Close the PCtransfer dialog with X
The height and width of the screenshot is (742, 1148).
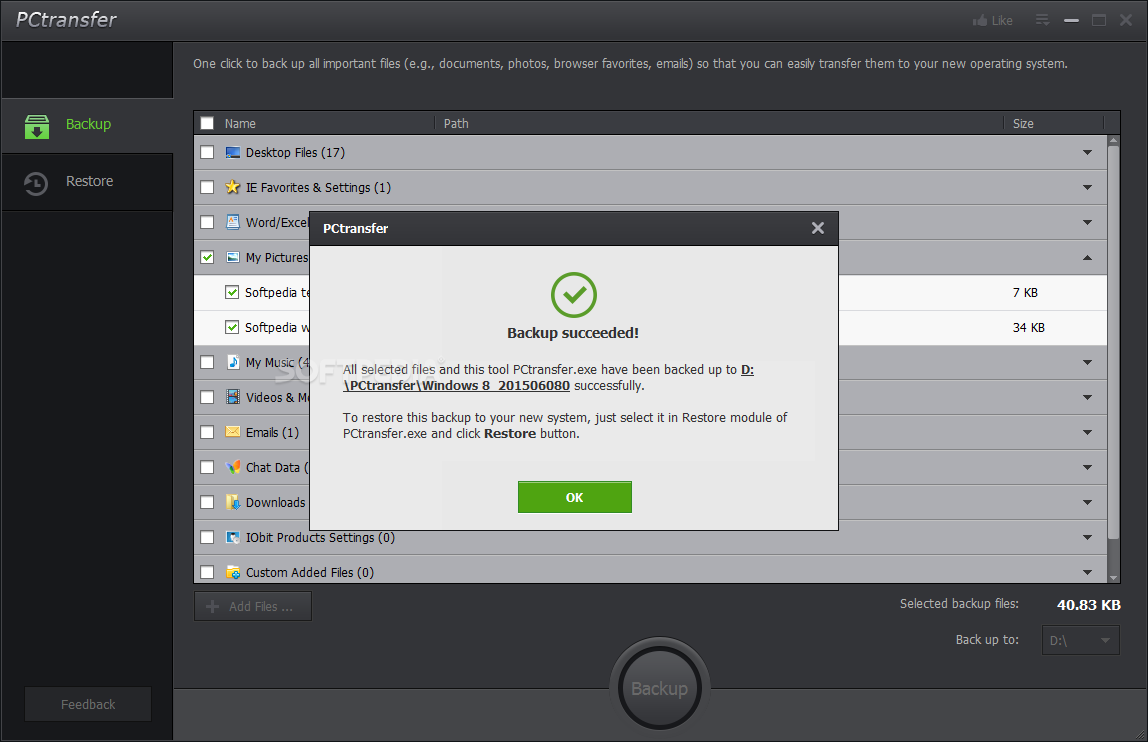pyautogui.click(x=818, y=229)
